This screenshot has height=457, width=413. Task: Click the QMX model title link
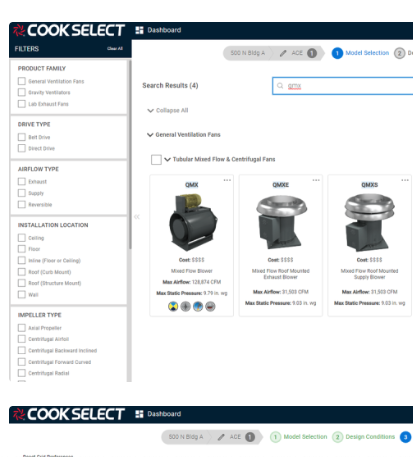(192, 185)
